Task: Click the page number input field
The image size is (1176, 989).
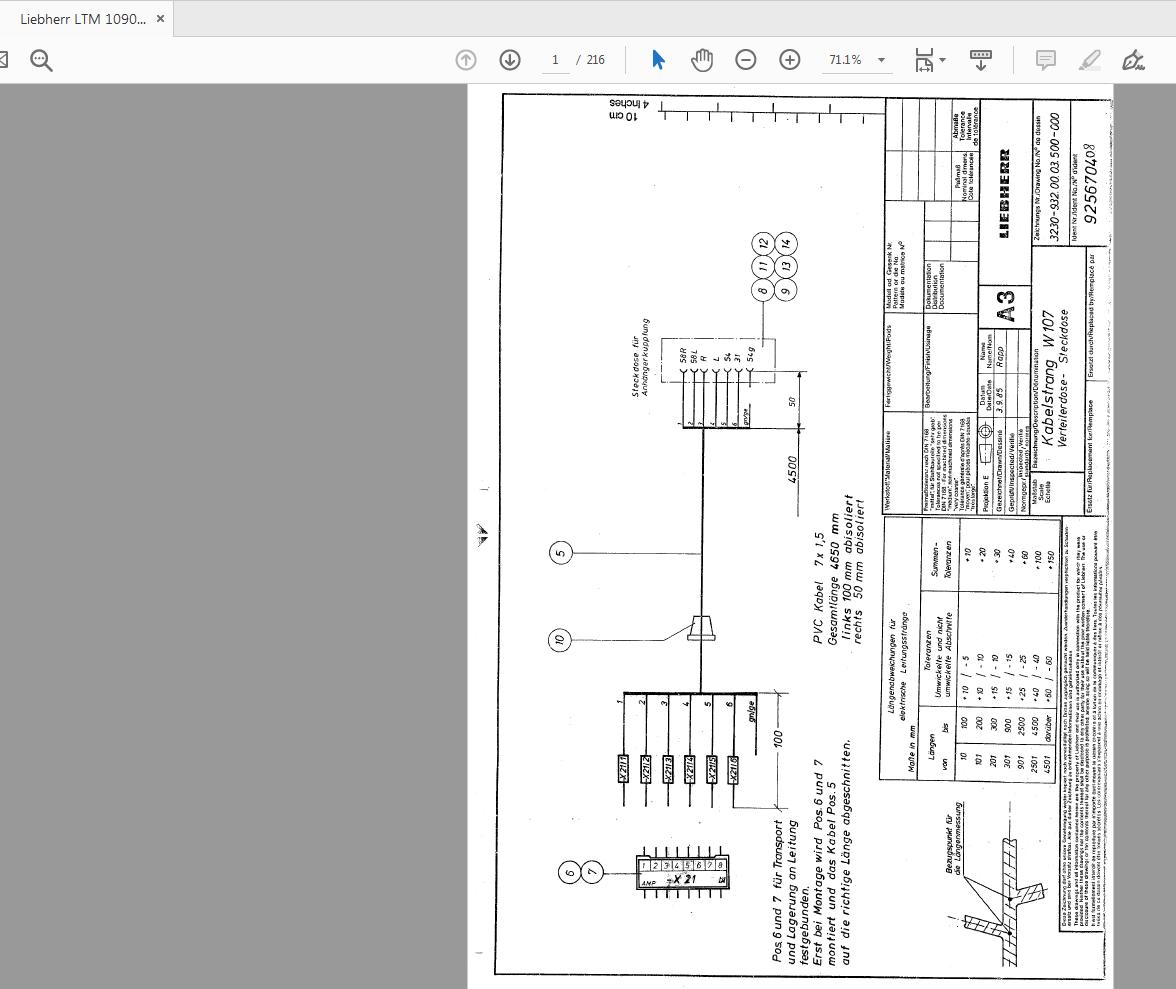Action: pyautogui.click(x=555, y=60)
